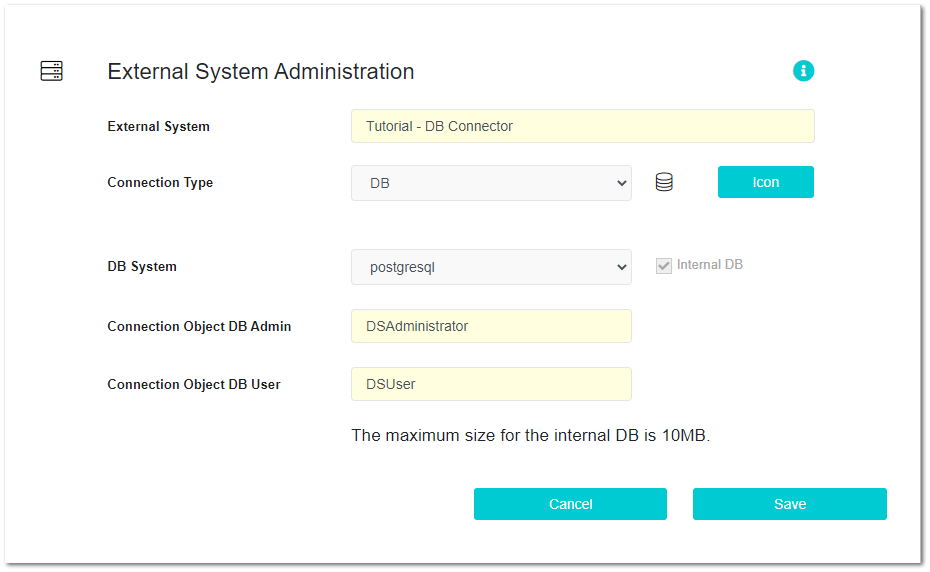Screen dimensions: 930x572
Task: Click the maximum size 10MB notice text
Action: (x=530, y=436)
